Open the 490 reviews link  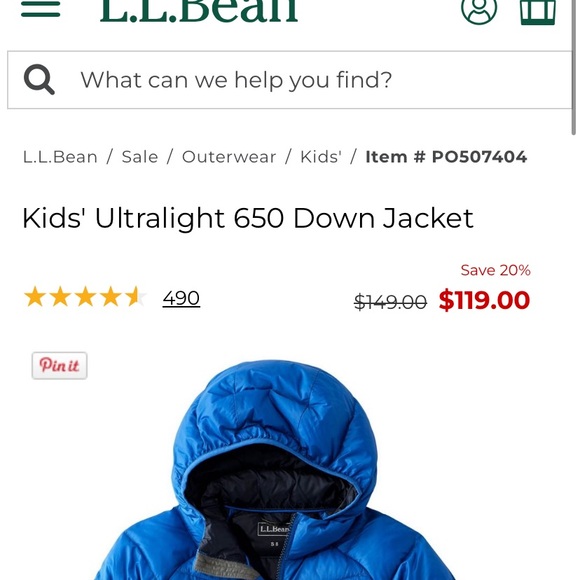pos(181,298)
